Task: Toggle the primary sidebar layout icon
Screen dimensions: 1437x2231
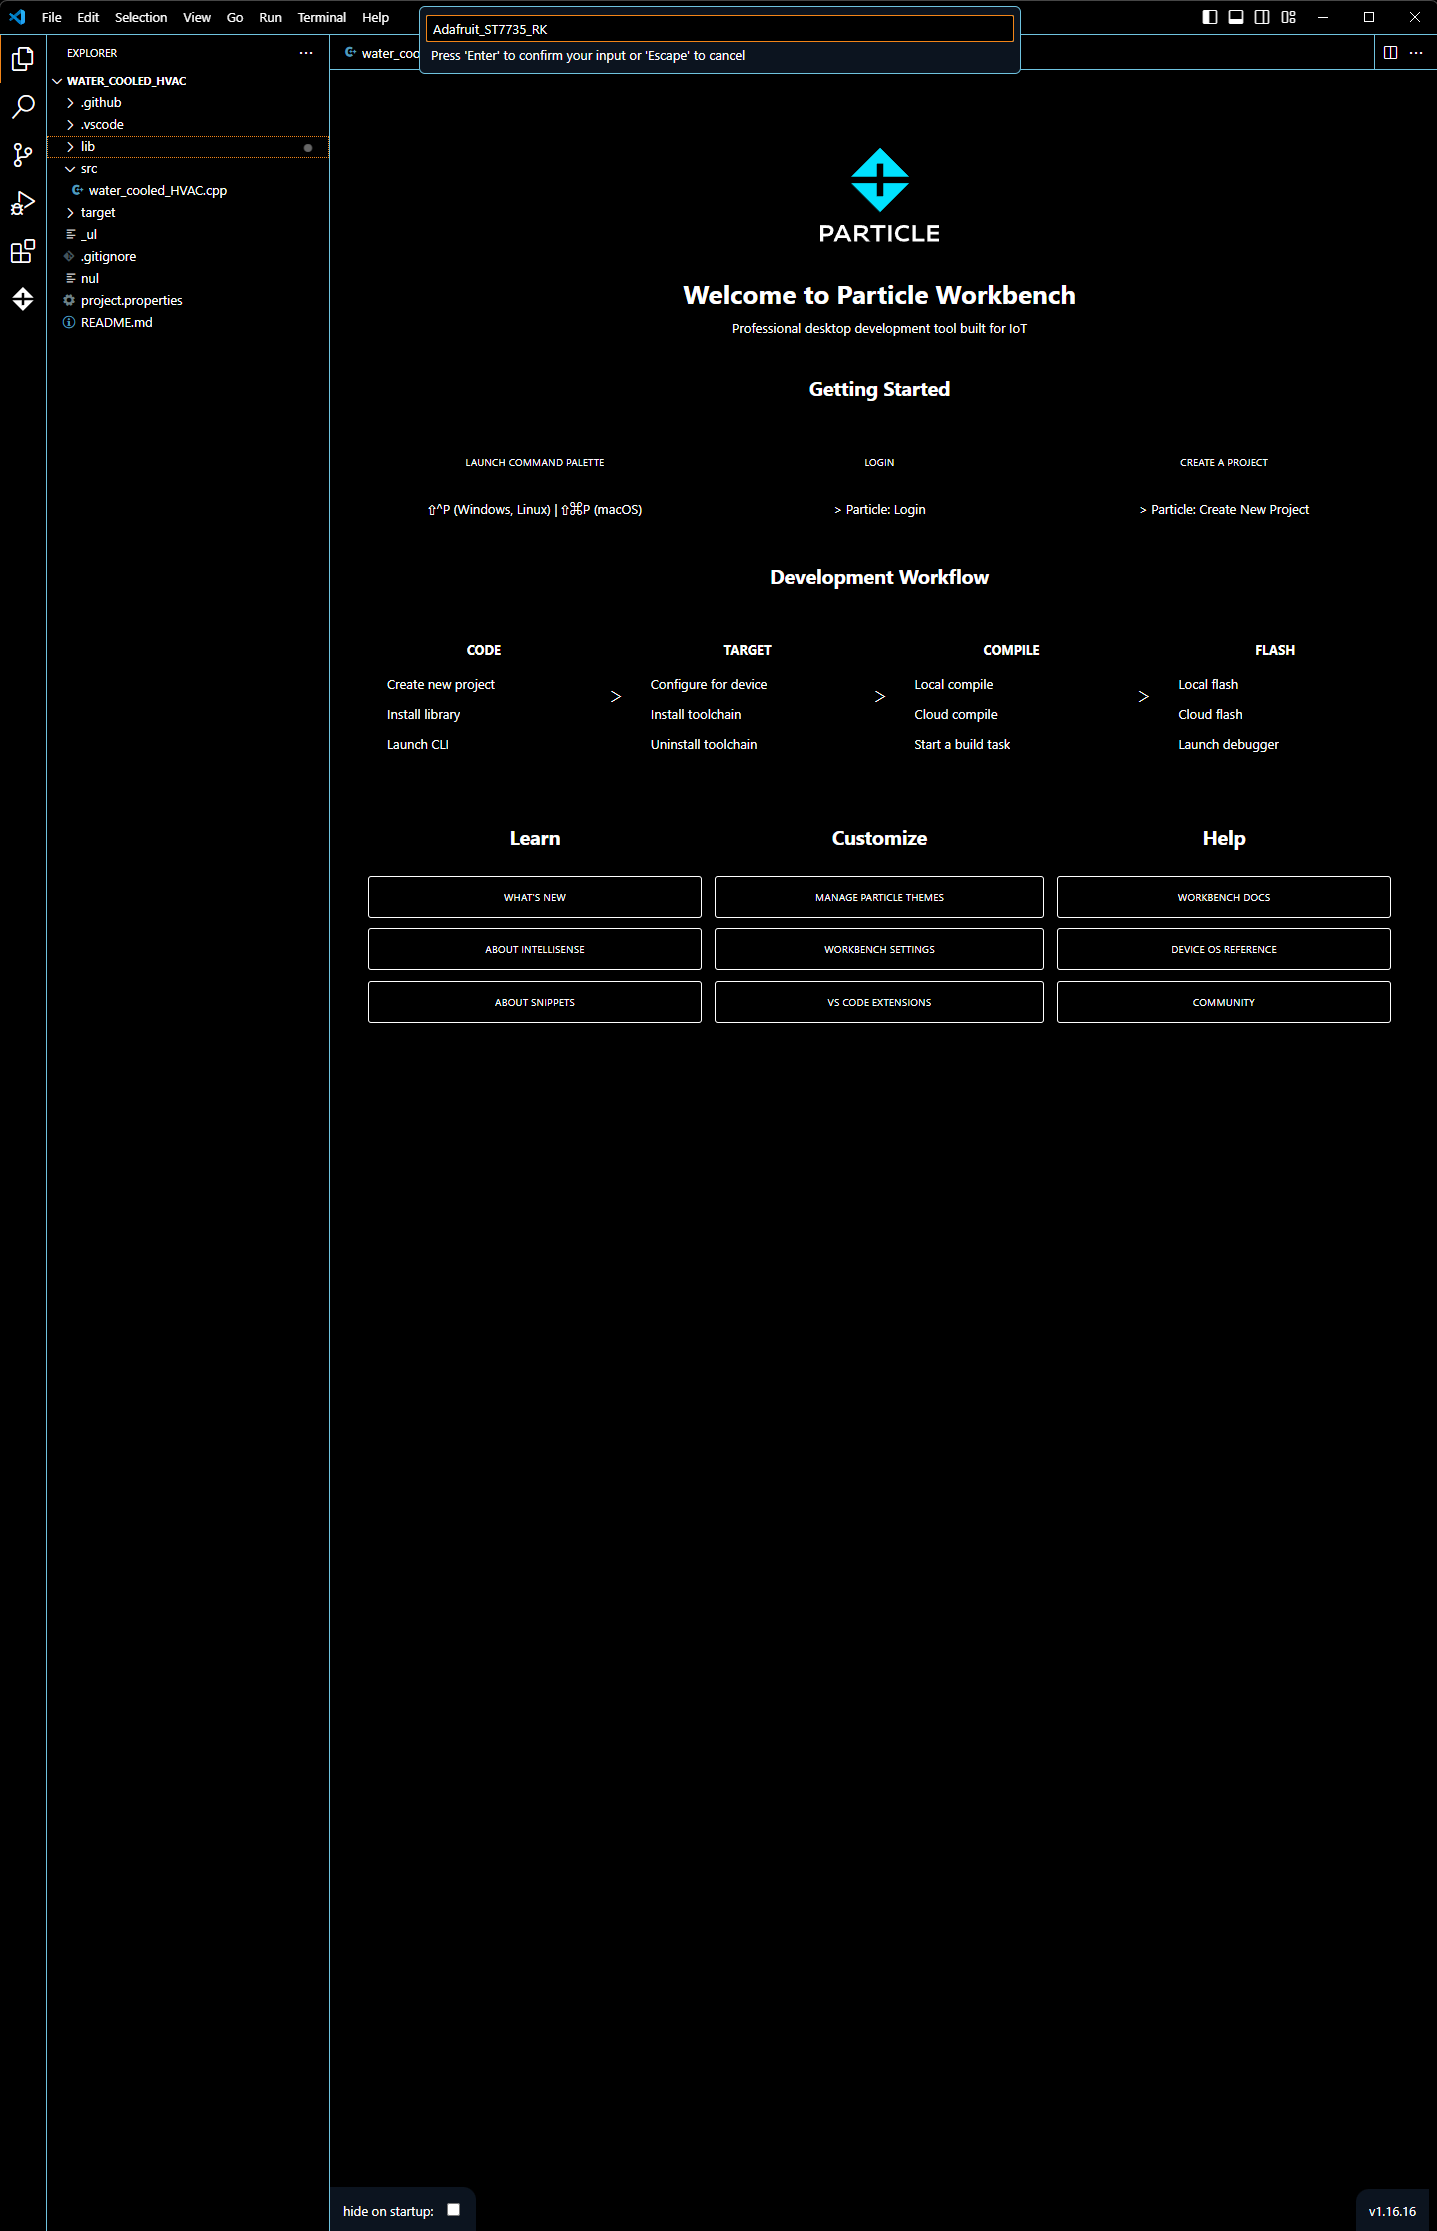Action: [x=1210, y=17]
